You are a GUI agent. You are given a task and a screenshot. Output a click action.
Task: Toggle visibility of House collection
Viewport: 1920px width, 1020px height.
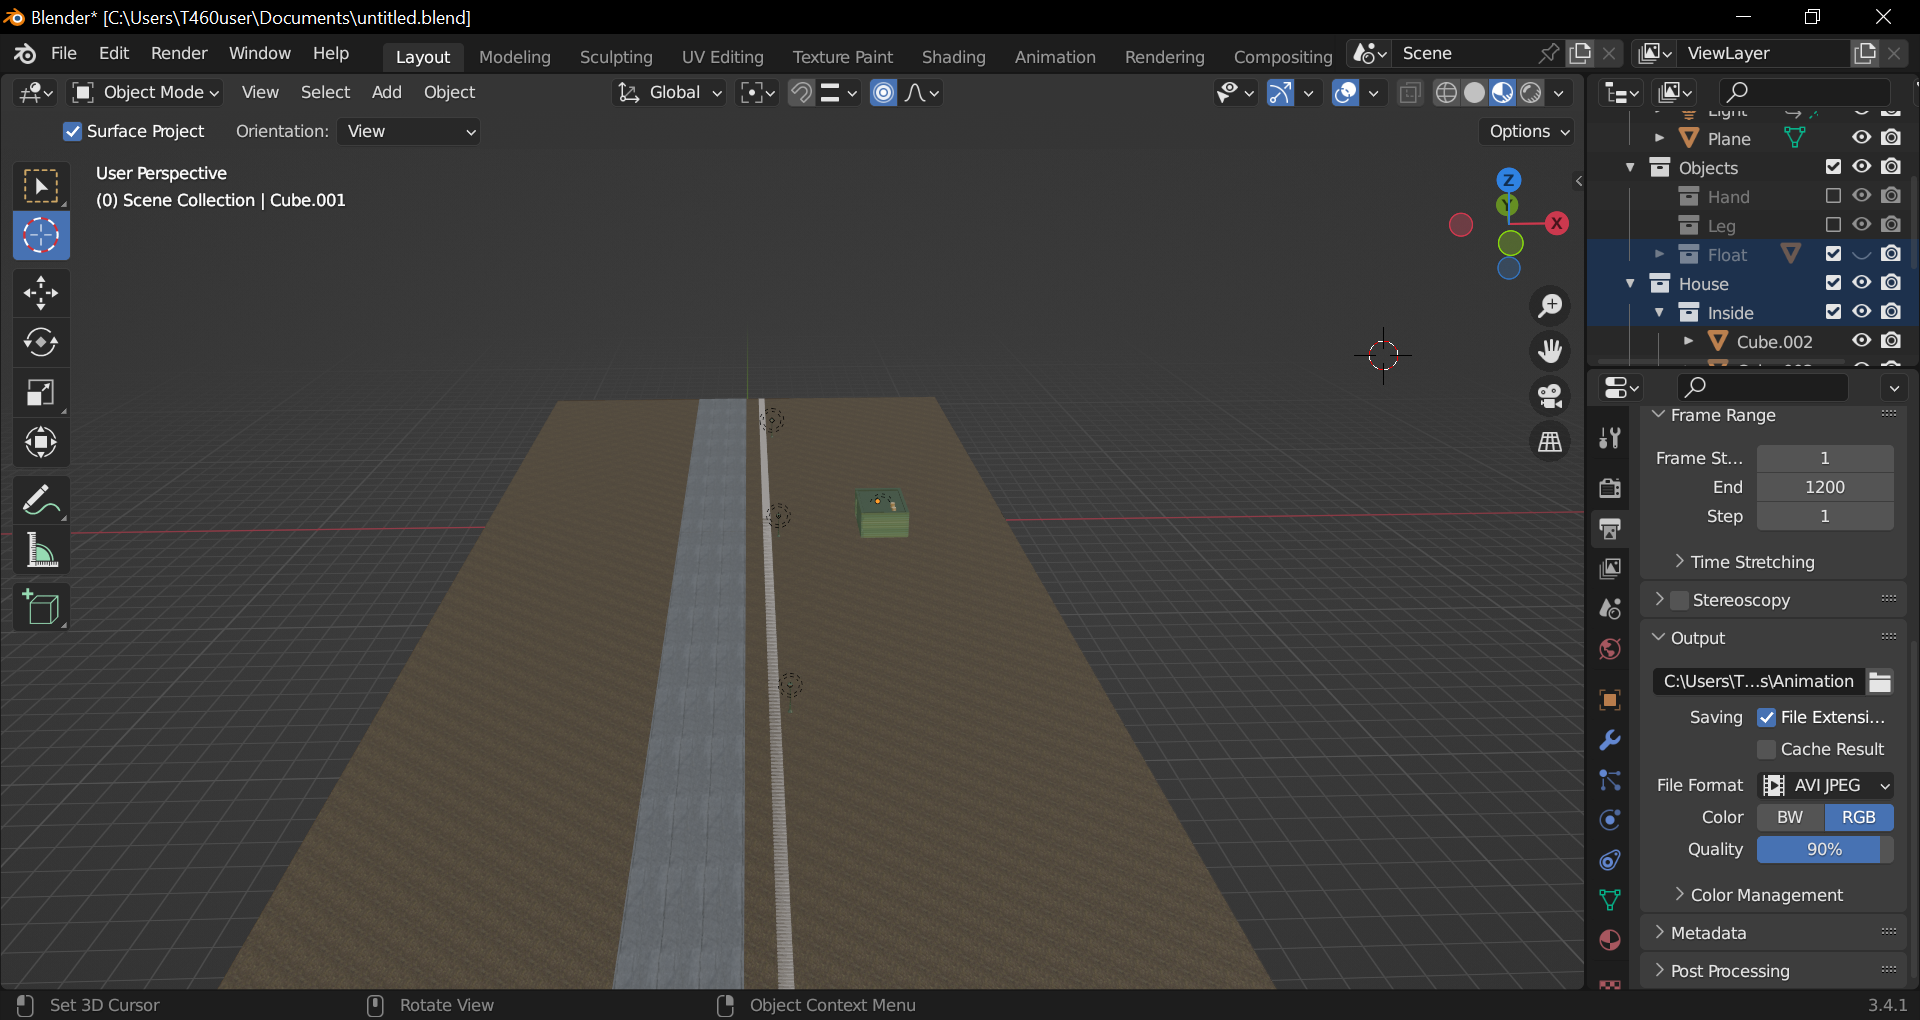(x=1862, y=283)
